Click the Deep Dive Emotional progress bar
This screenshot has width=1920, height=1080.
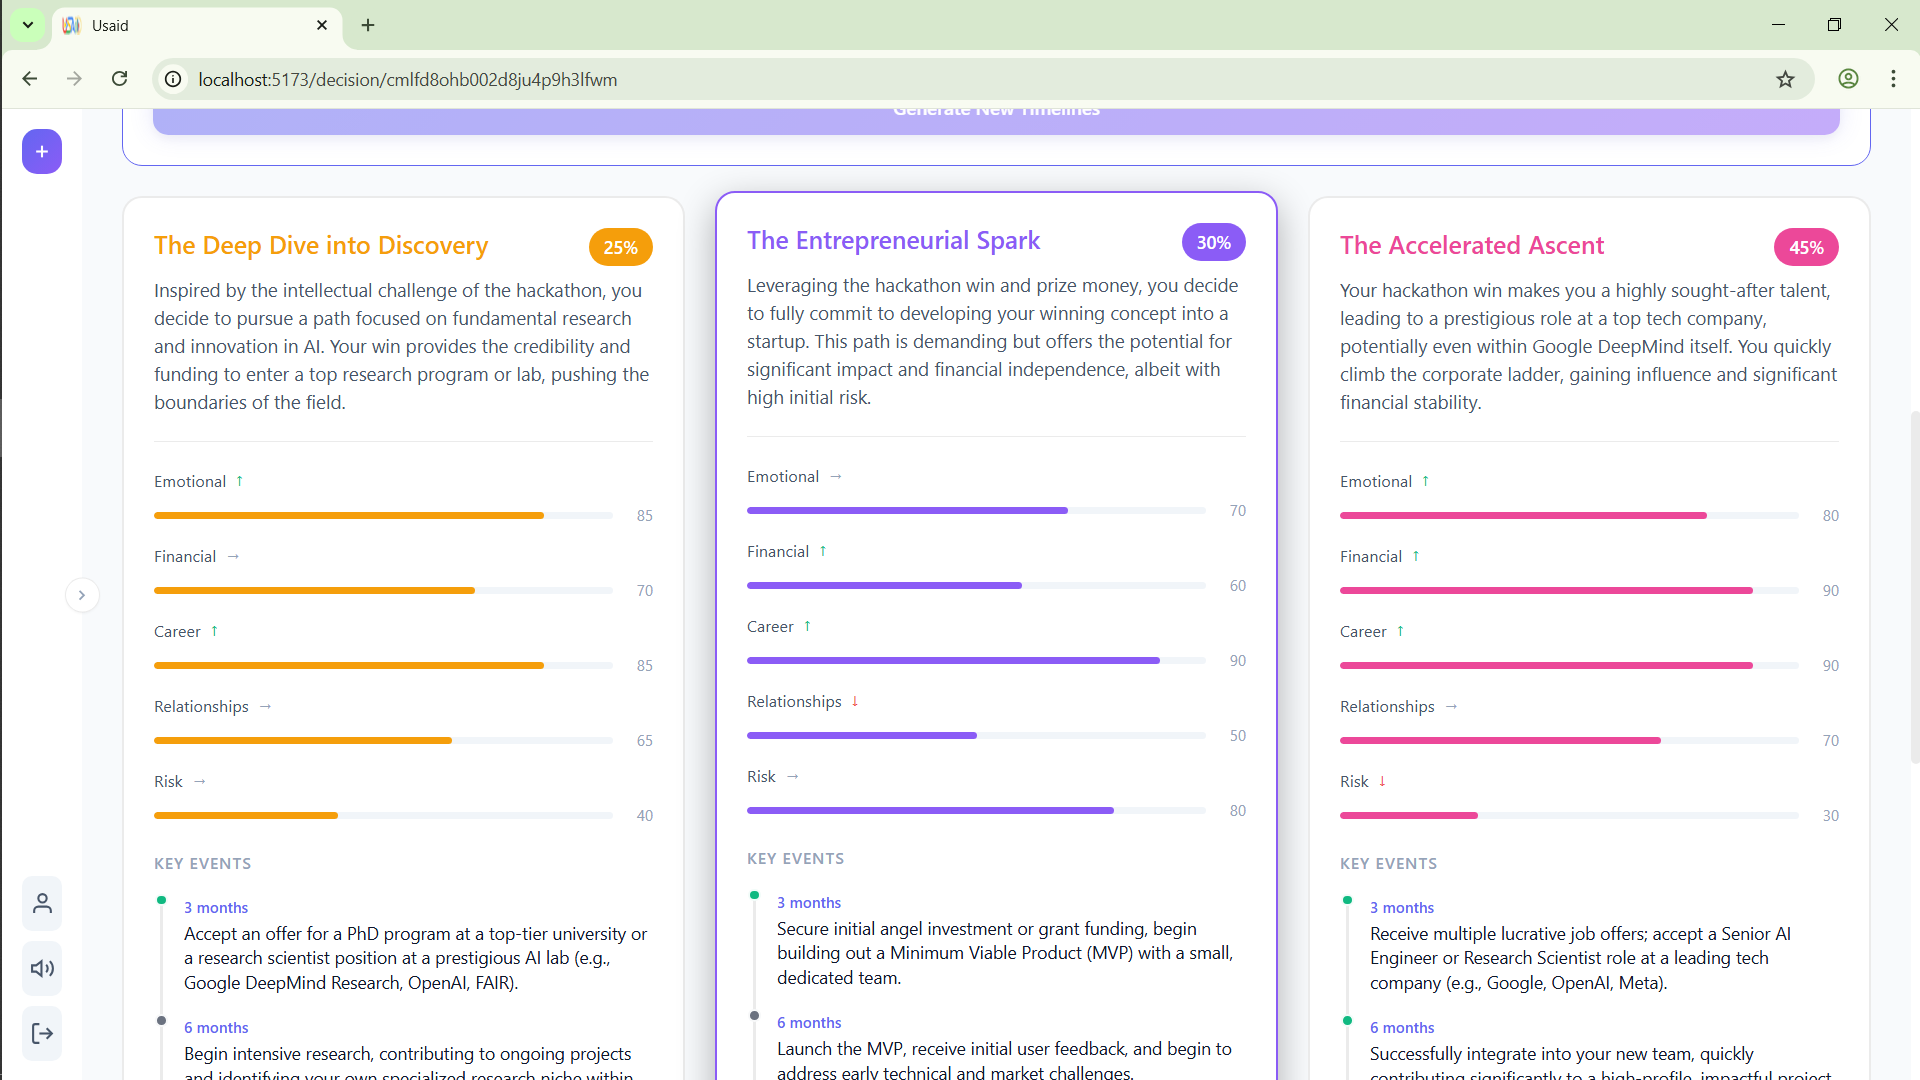click(x=383, y=516)
